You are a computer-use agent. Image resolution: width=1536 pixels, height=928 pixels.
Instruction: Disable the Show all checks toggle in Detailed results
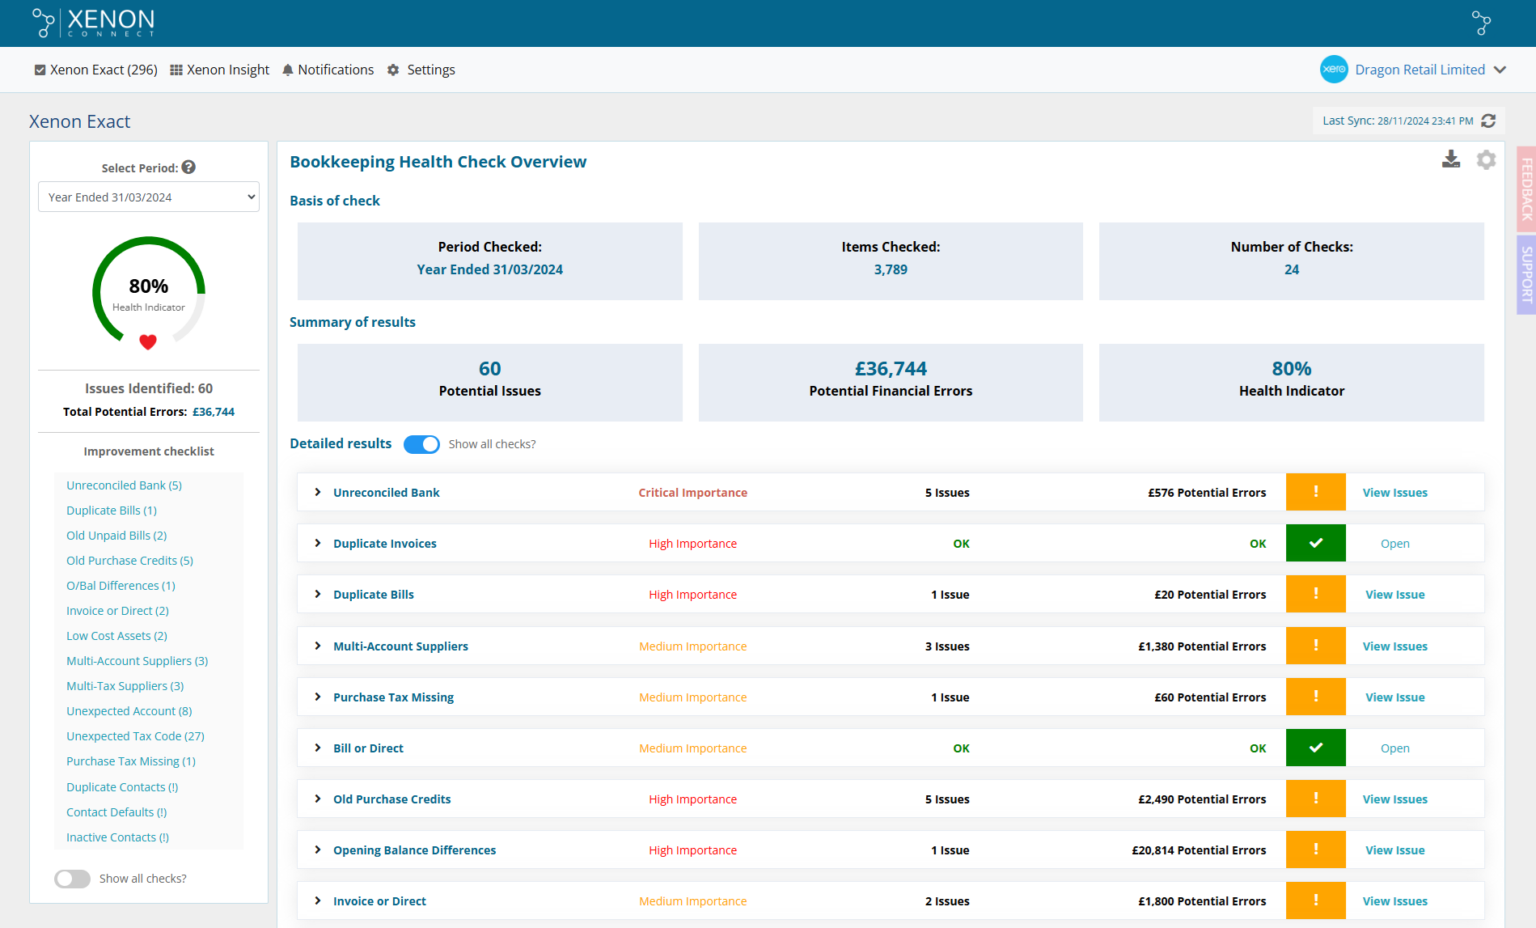coord(421,444)
